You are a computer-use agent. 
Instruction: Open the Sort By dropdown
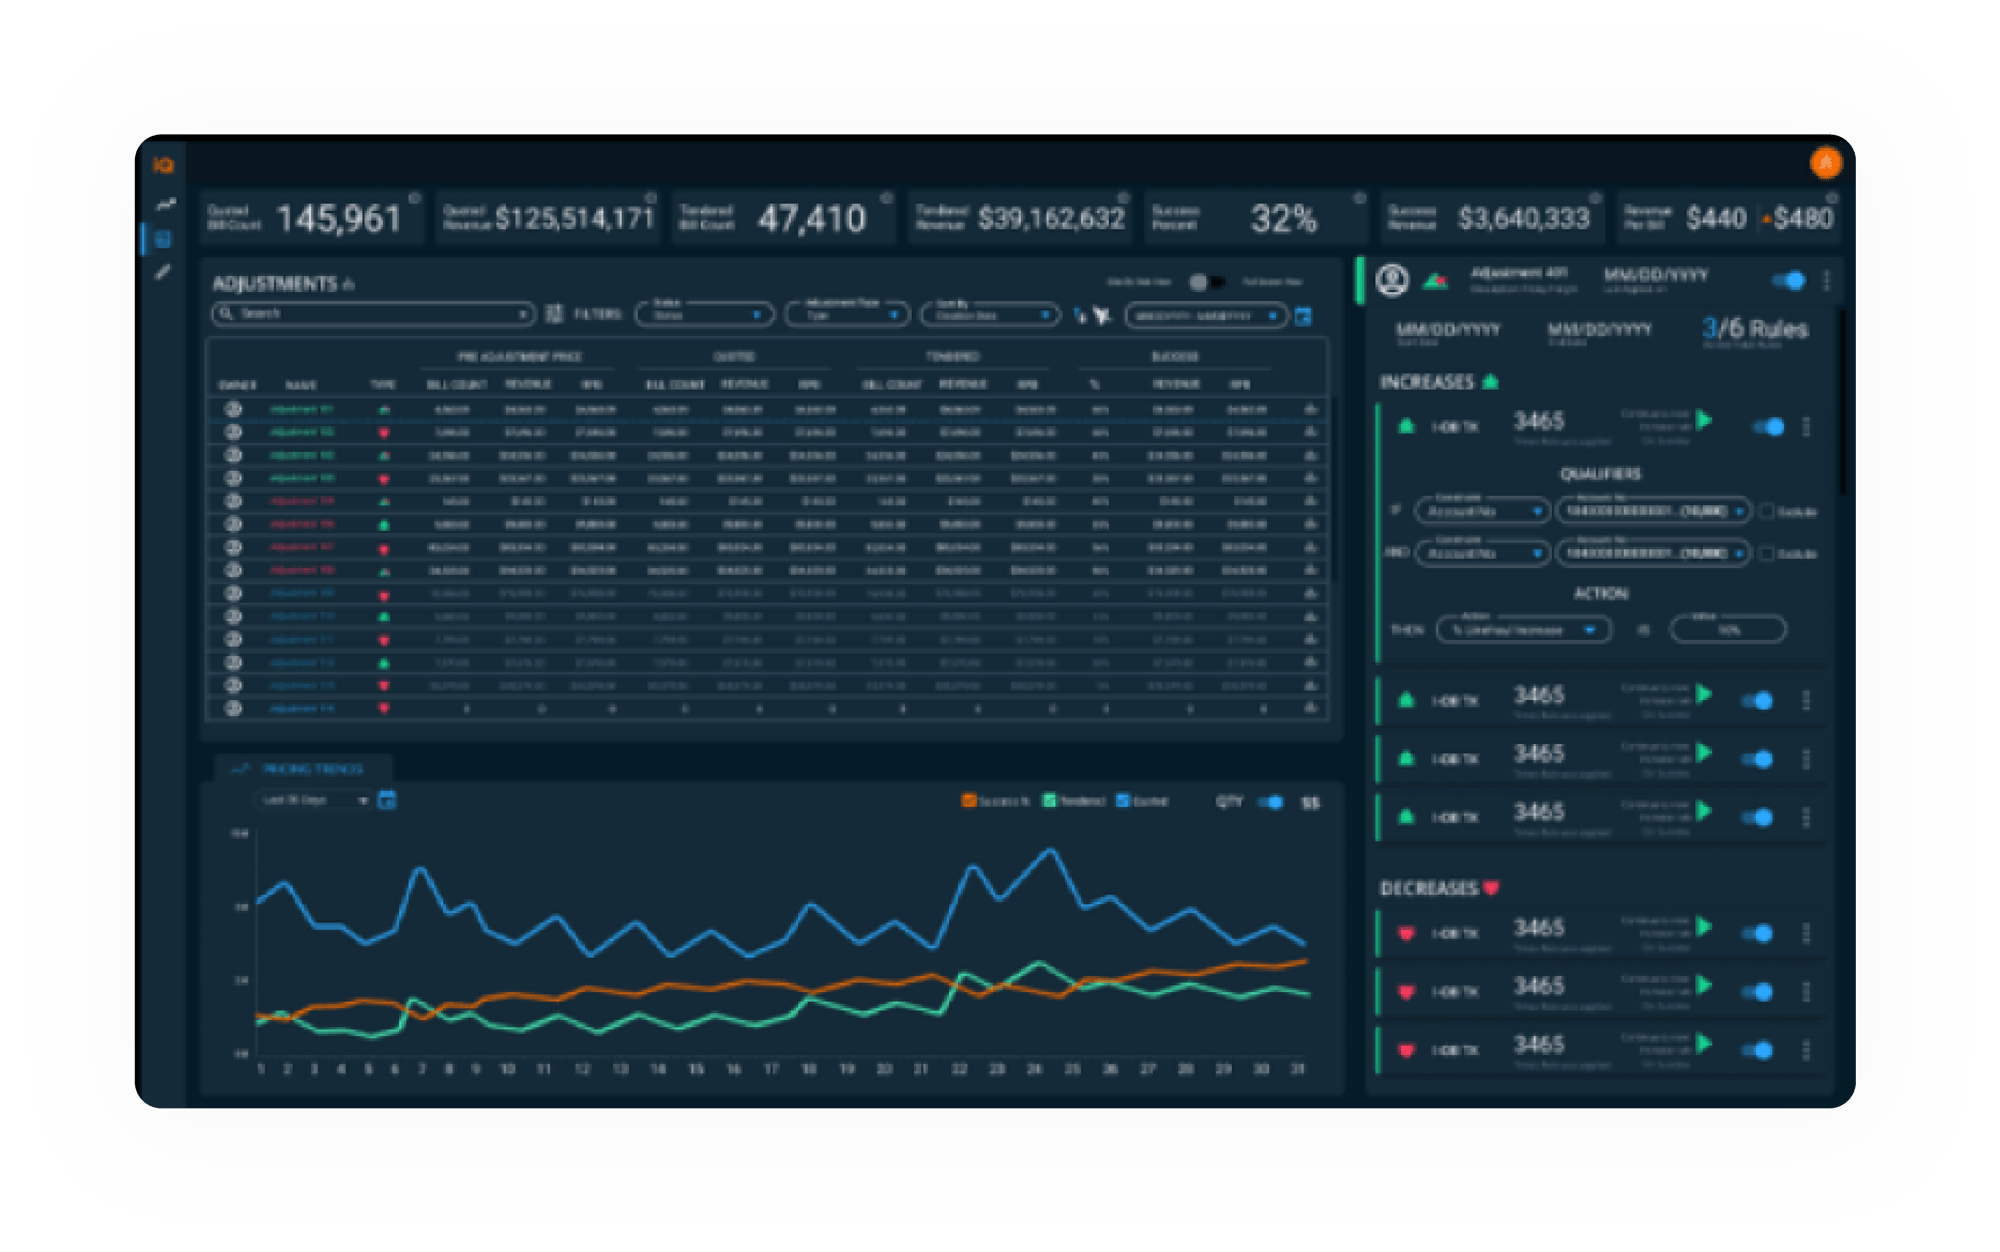pyautogui.click(x=990, y=315)
